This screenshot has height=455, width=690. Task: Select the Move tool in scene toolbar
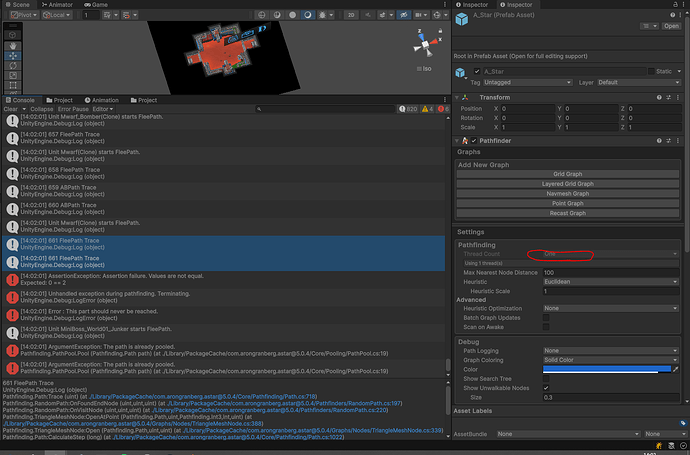tap(13, 56)
